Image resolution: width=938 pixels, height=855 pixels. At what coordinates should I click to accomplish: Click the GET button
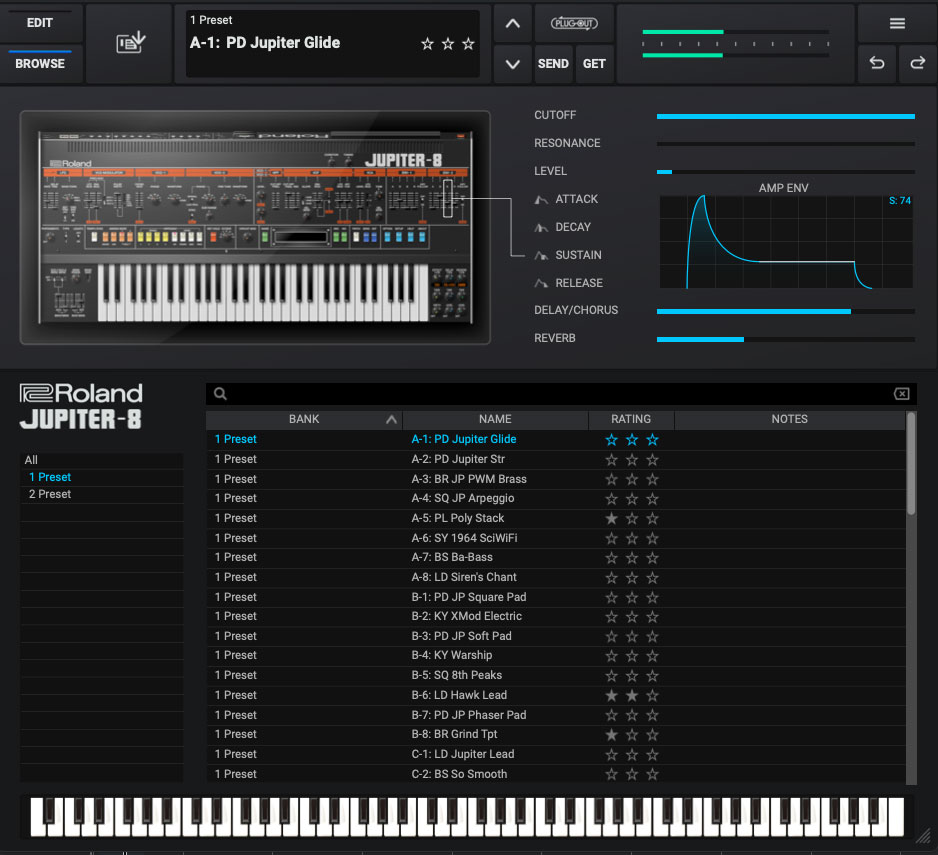[594, 64]
